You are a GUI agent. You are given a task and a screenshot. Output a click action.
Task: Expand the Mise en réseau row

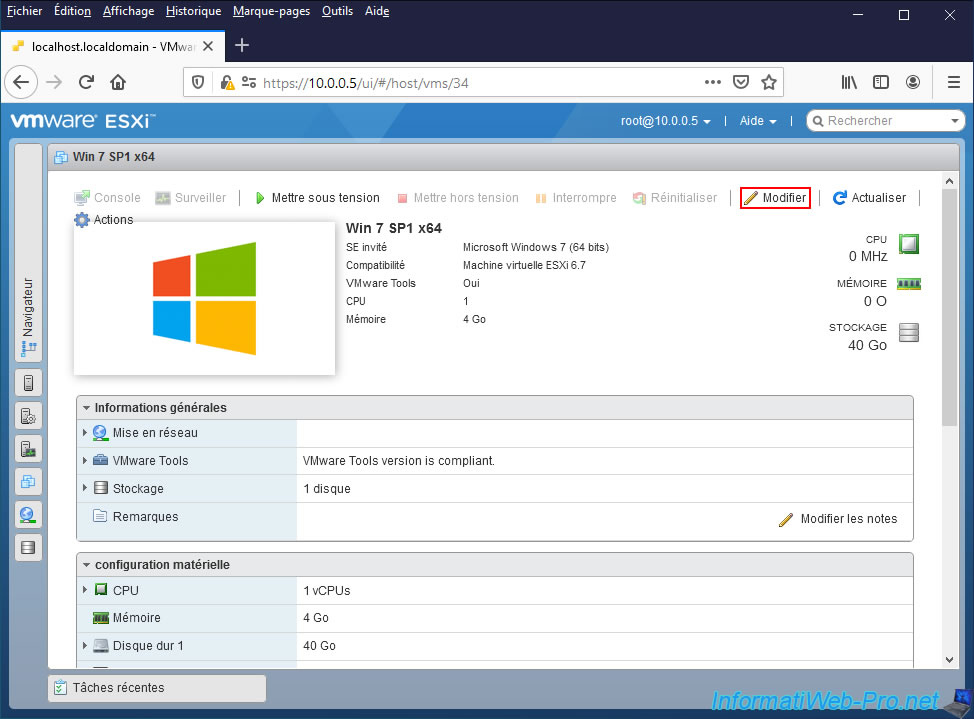(85, 433)
